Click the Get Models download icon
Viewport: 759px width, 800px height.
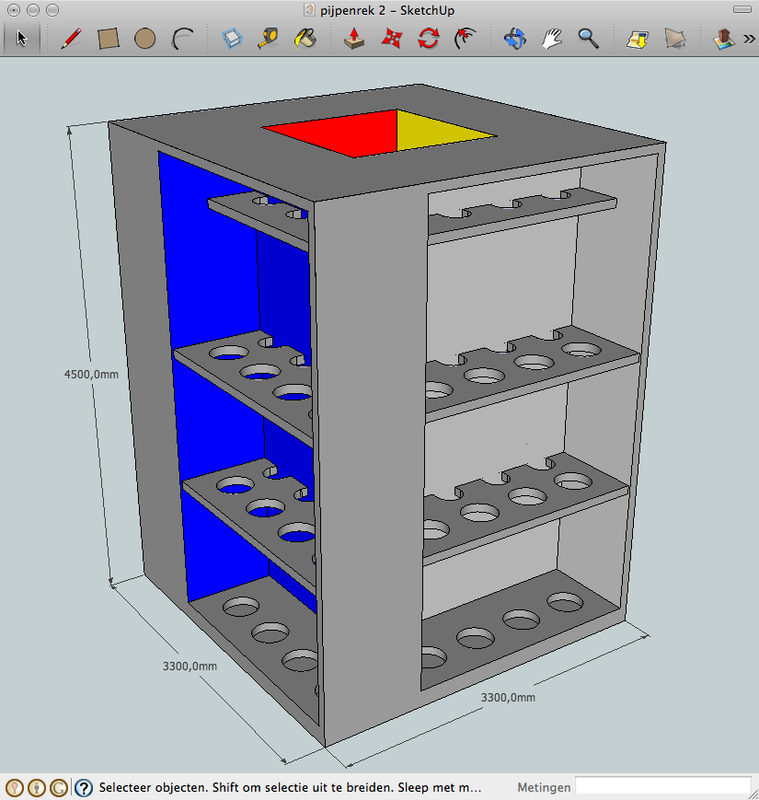click(637, 39)
